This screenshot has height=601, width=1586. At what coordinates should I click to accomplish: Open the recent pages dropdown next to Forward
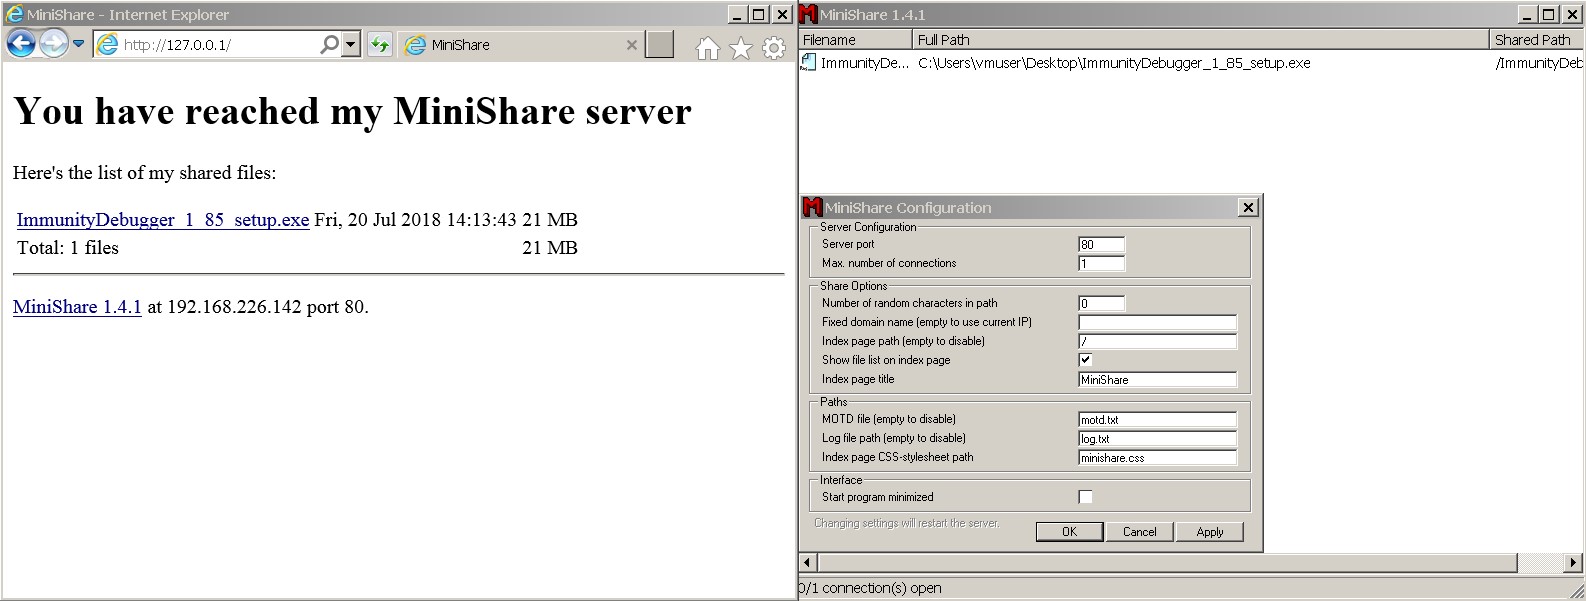coord(79,44)
